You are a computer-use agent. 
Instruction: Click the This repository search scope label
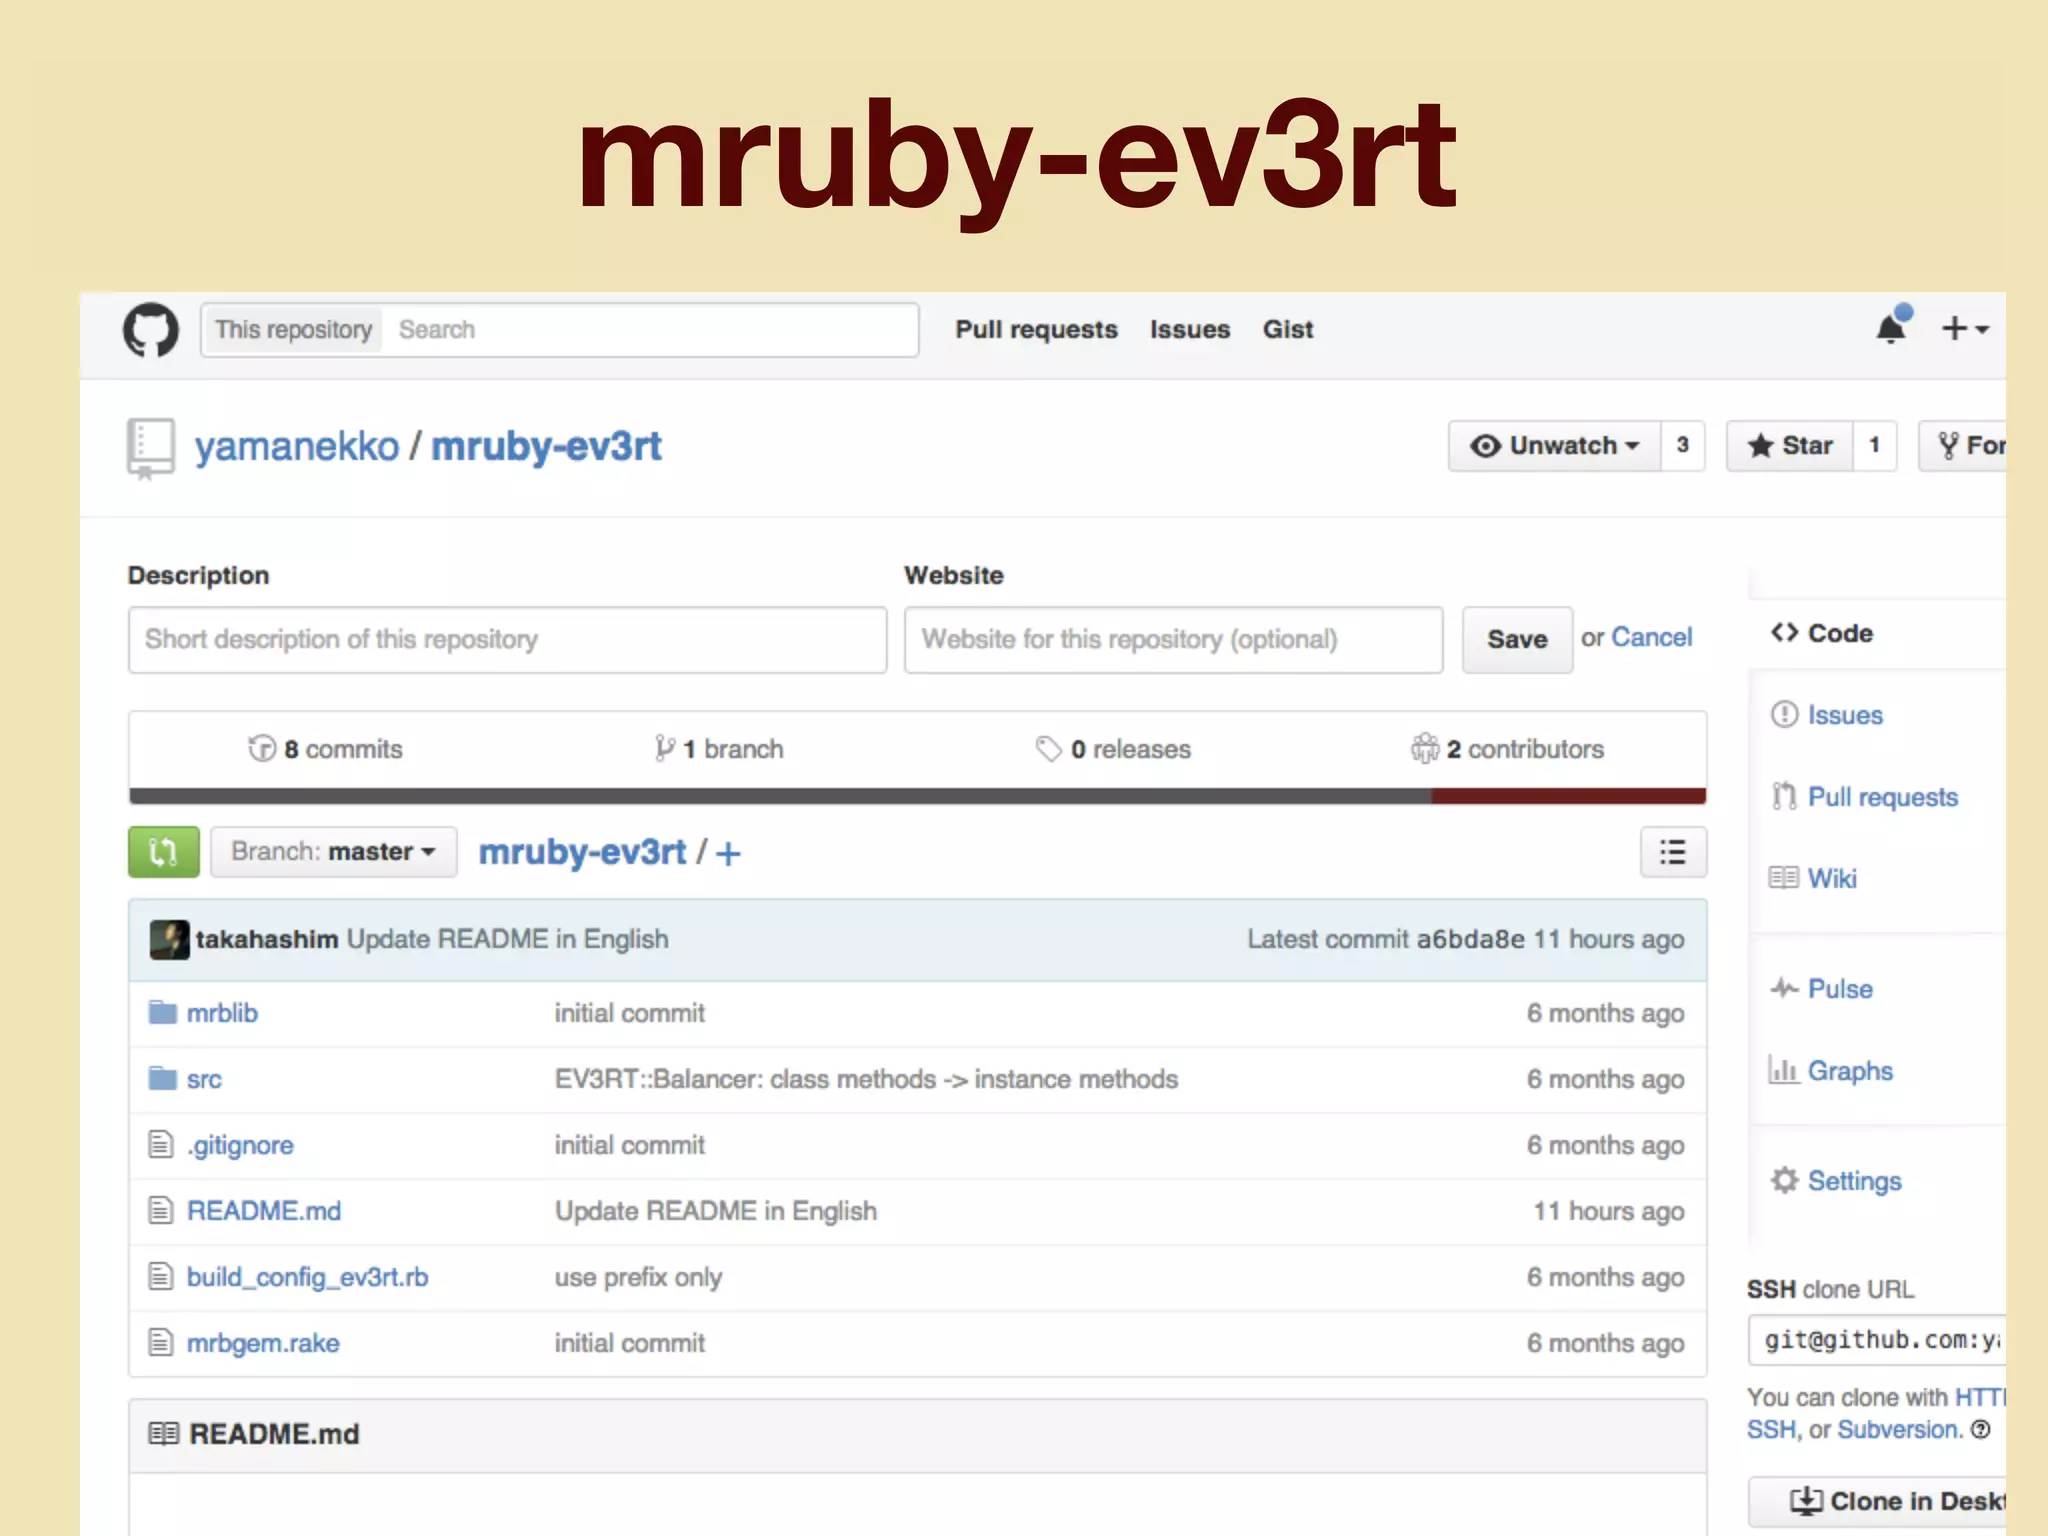pyautogui.click(x=293, y=330)
